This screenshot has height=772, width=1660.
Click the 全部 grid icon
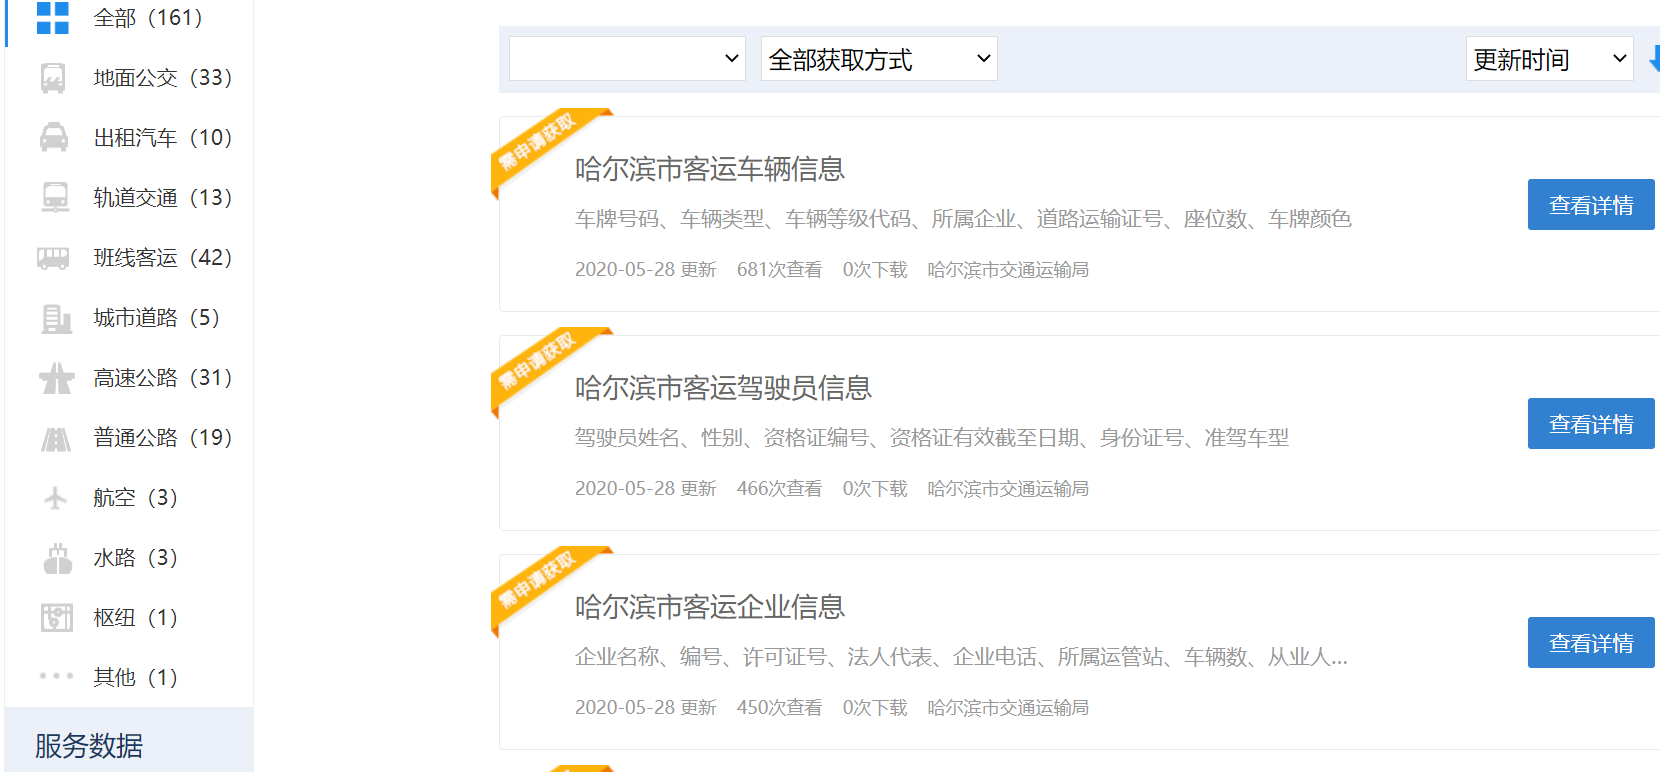(x=53, y=18)
